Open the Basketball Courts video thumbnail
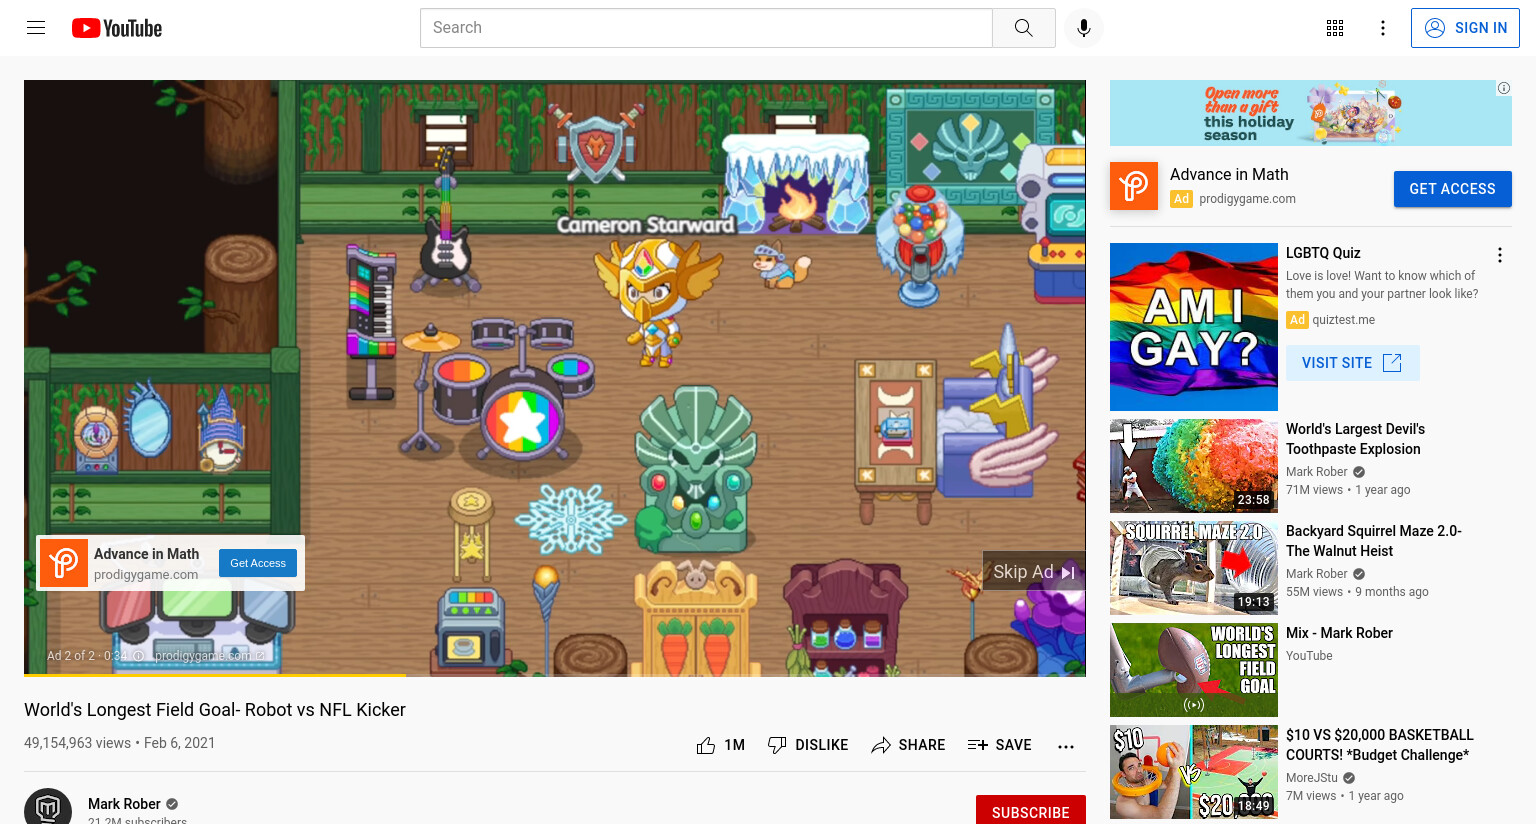This screenshot has height=824, width=1536. (1194, 772)
